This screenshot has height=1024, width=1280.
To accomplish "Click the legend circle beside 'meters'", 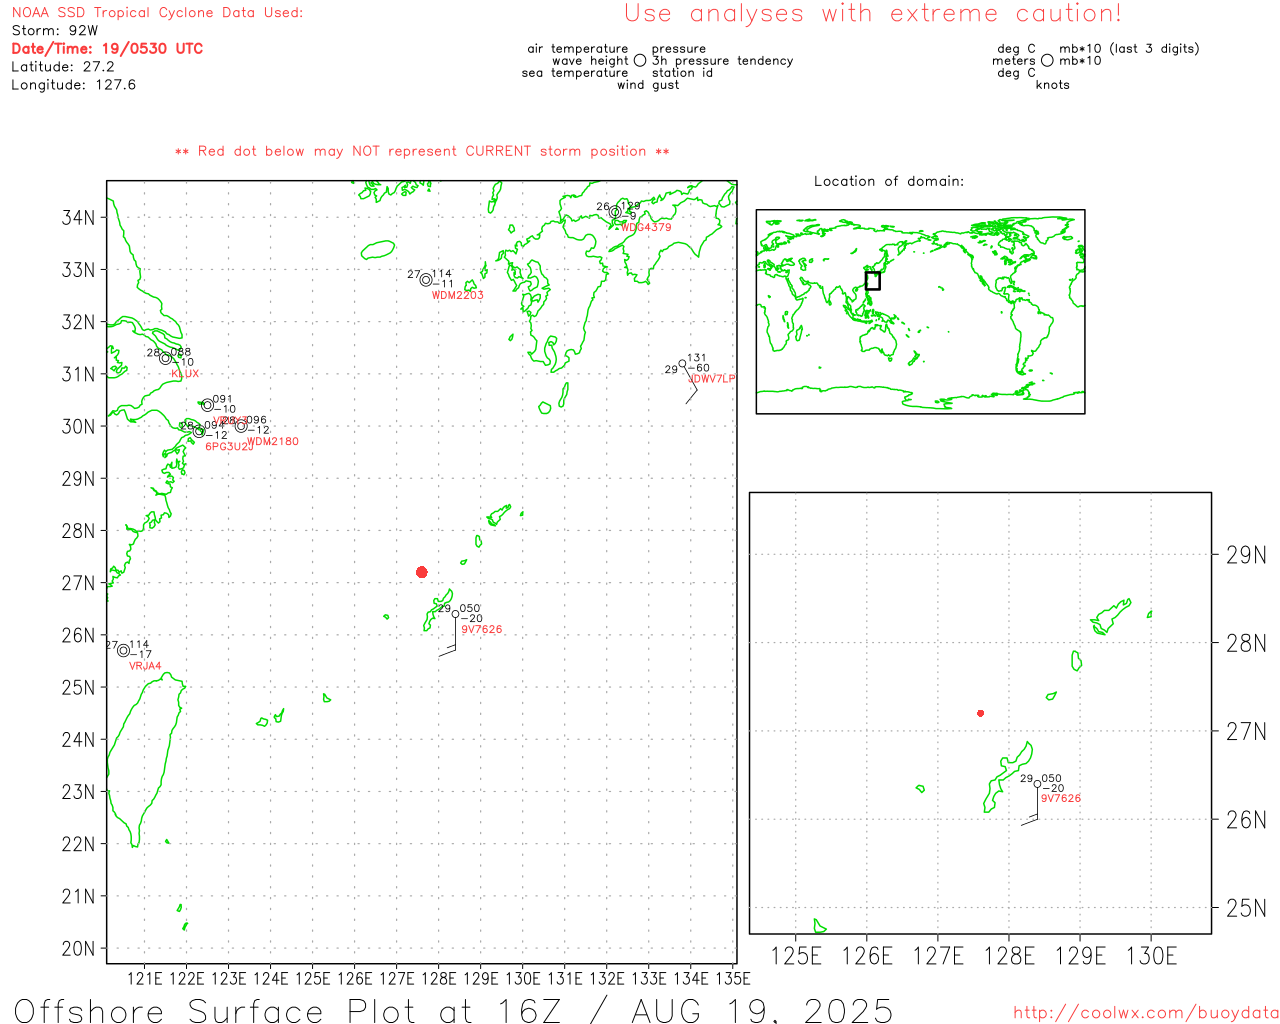I will point(1047,61).
